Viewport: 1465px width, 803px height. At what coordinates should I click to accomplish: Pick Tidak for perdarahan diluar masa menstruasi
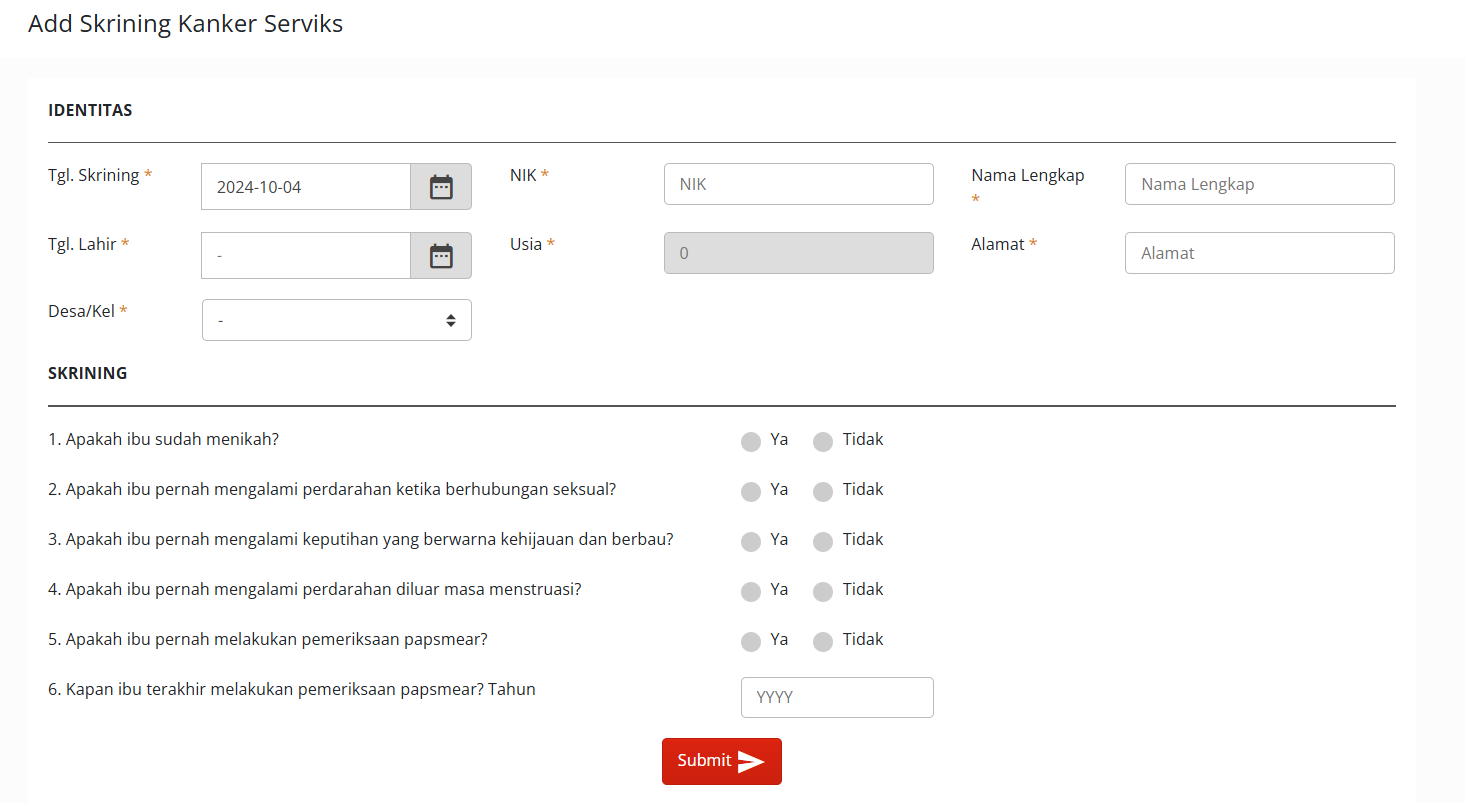(x=823, y=592)
